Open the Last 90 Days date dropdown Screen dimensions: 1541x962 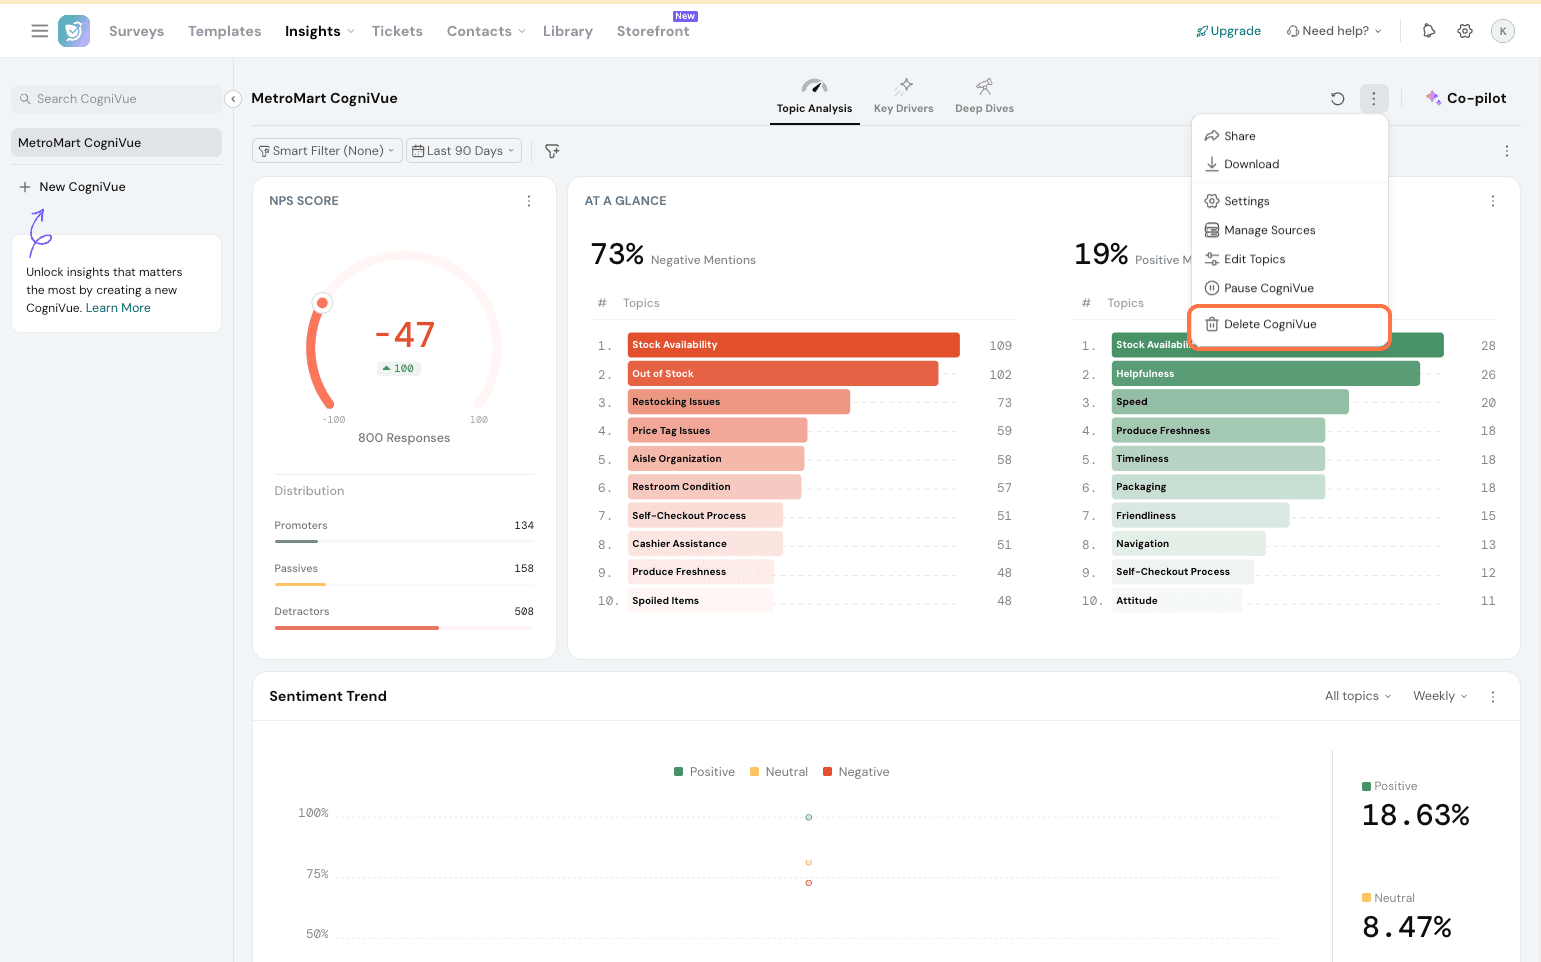[464, 151]
